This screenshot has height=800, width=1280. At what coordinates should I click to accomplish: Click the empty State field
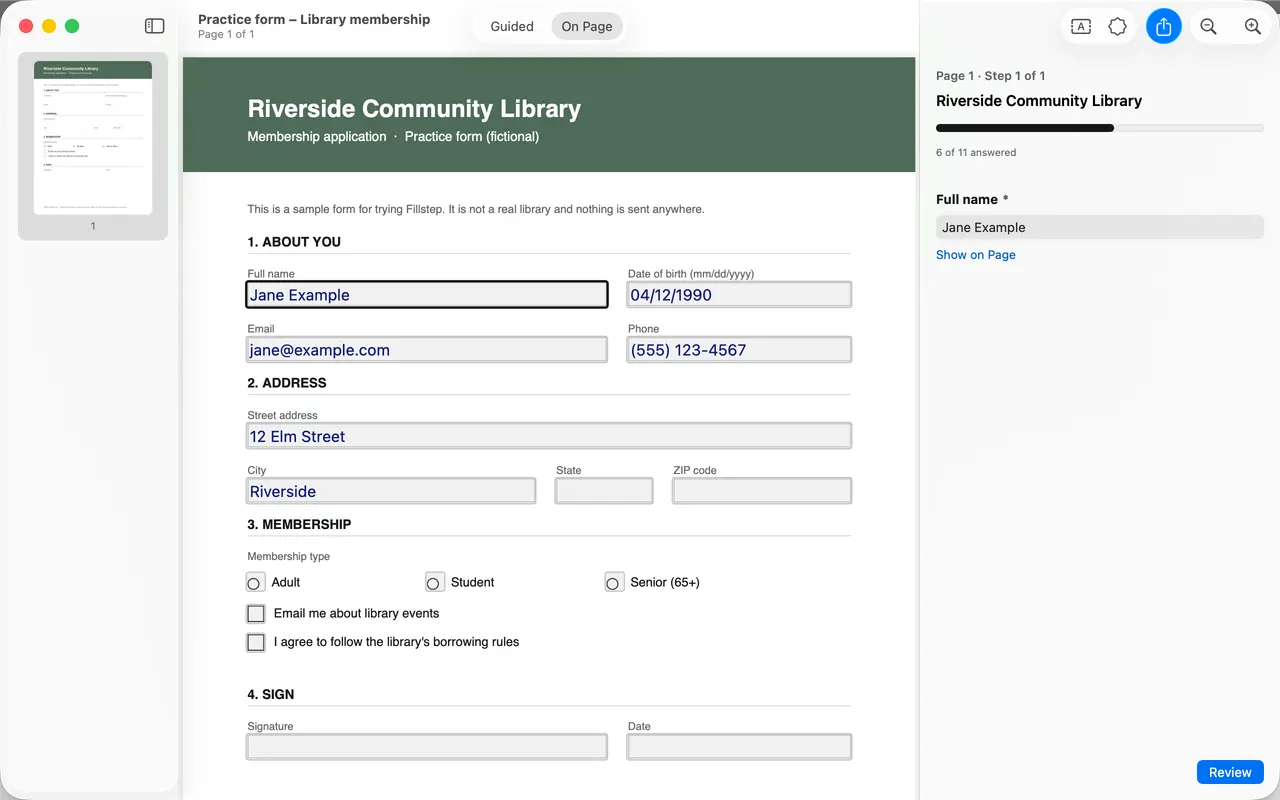tap(604, 491)
